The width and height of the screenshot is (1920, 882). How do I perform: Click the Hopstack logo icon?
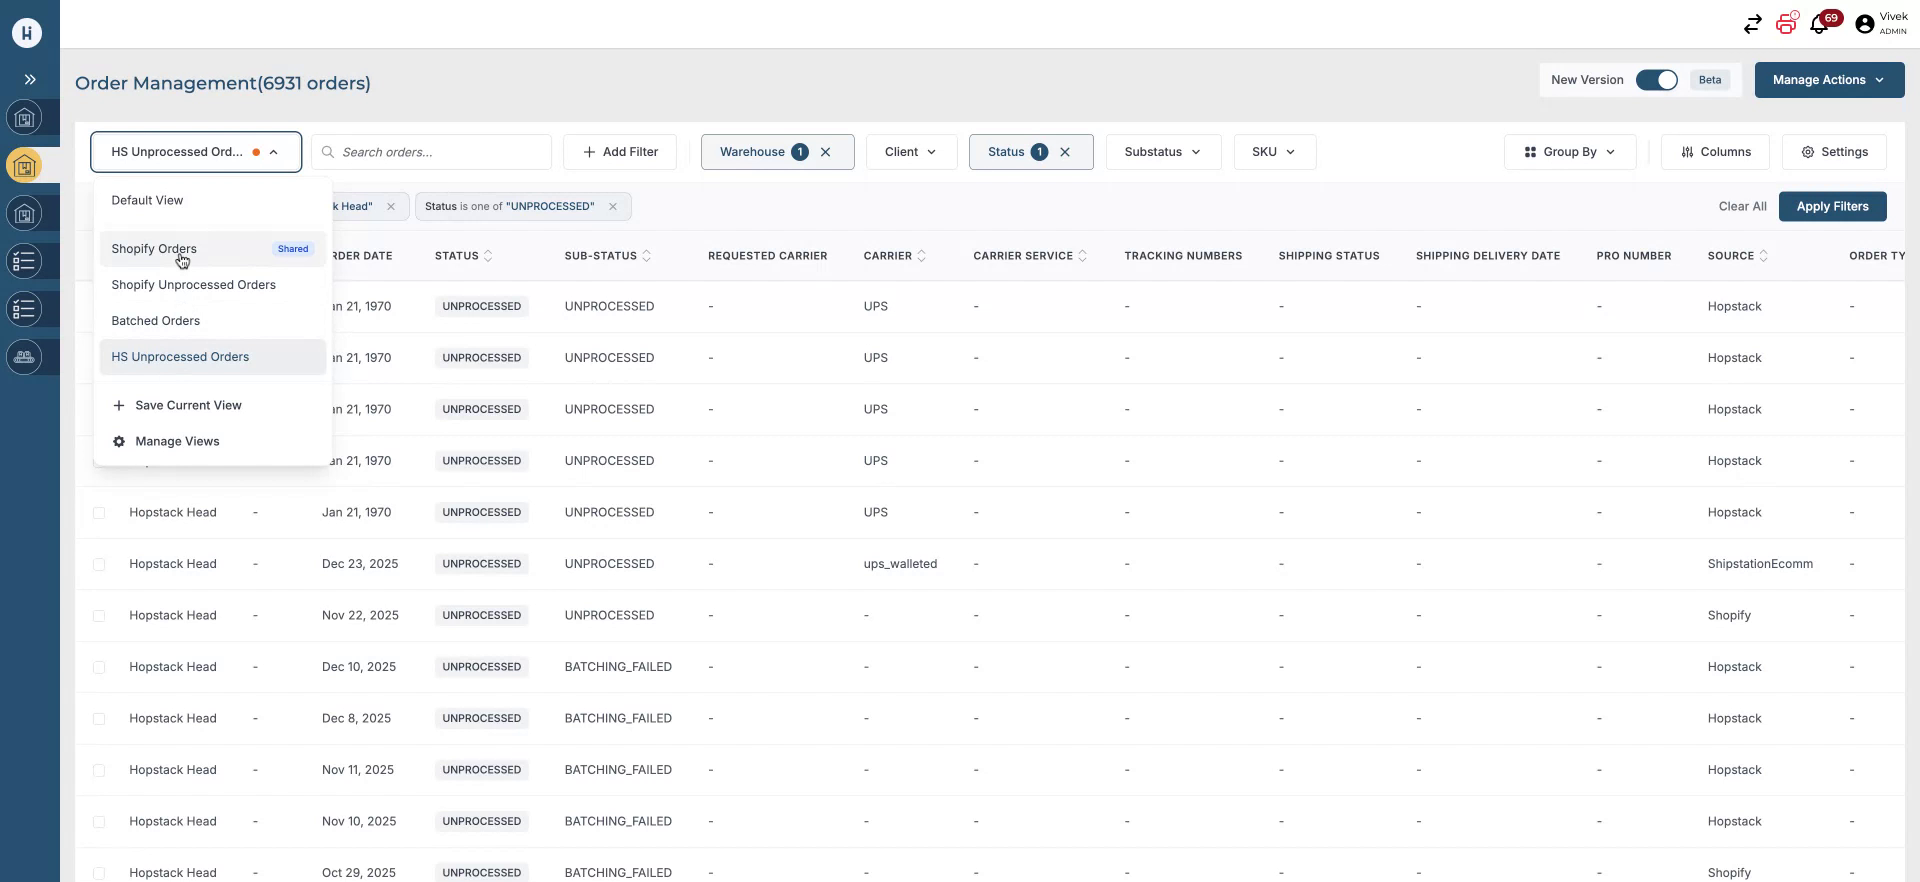[27, 32]
